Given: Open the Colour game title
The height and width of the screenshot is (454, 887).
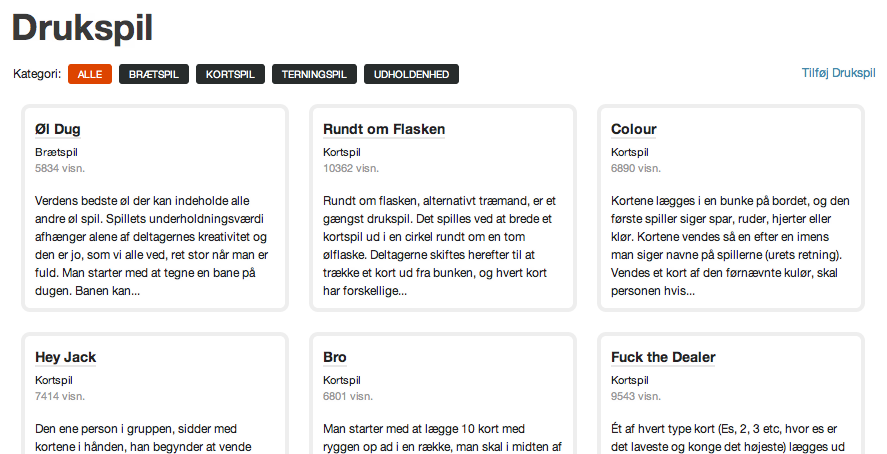Looking at the screenshot, I should tap(634, 129).
